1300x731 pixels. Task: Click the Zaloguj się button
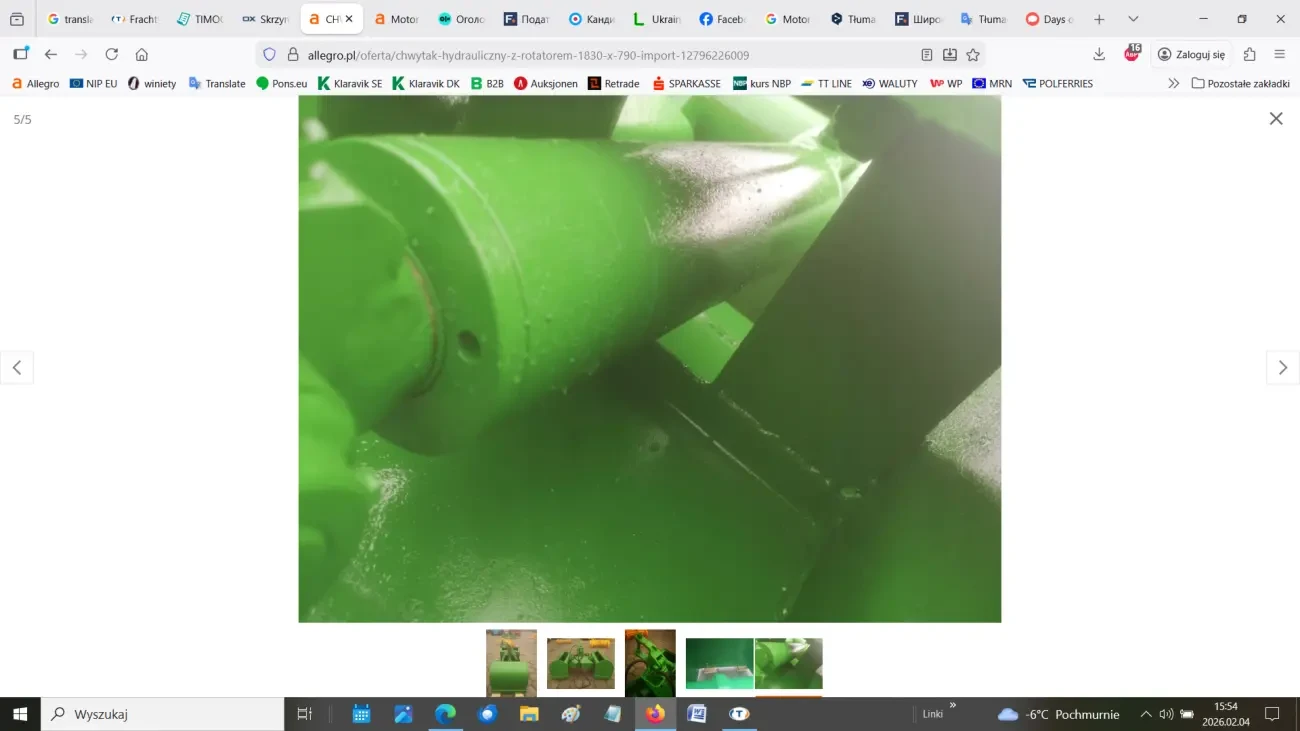[1191, 55]
